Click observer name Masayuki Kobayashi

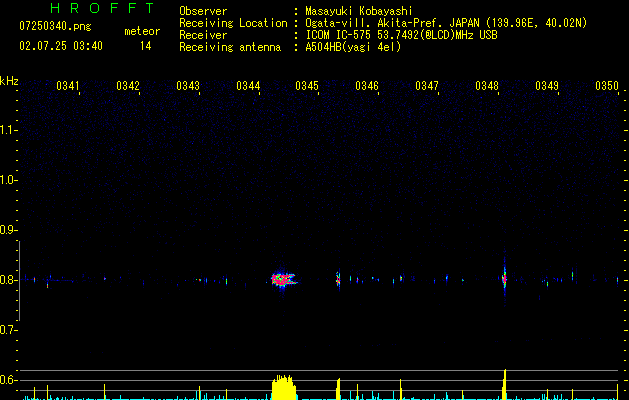pyautogui.click(x=359, y=11)
